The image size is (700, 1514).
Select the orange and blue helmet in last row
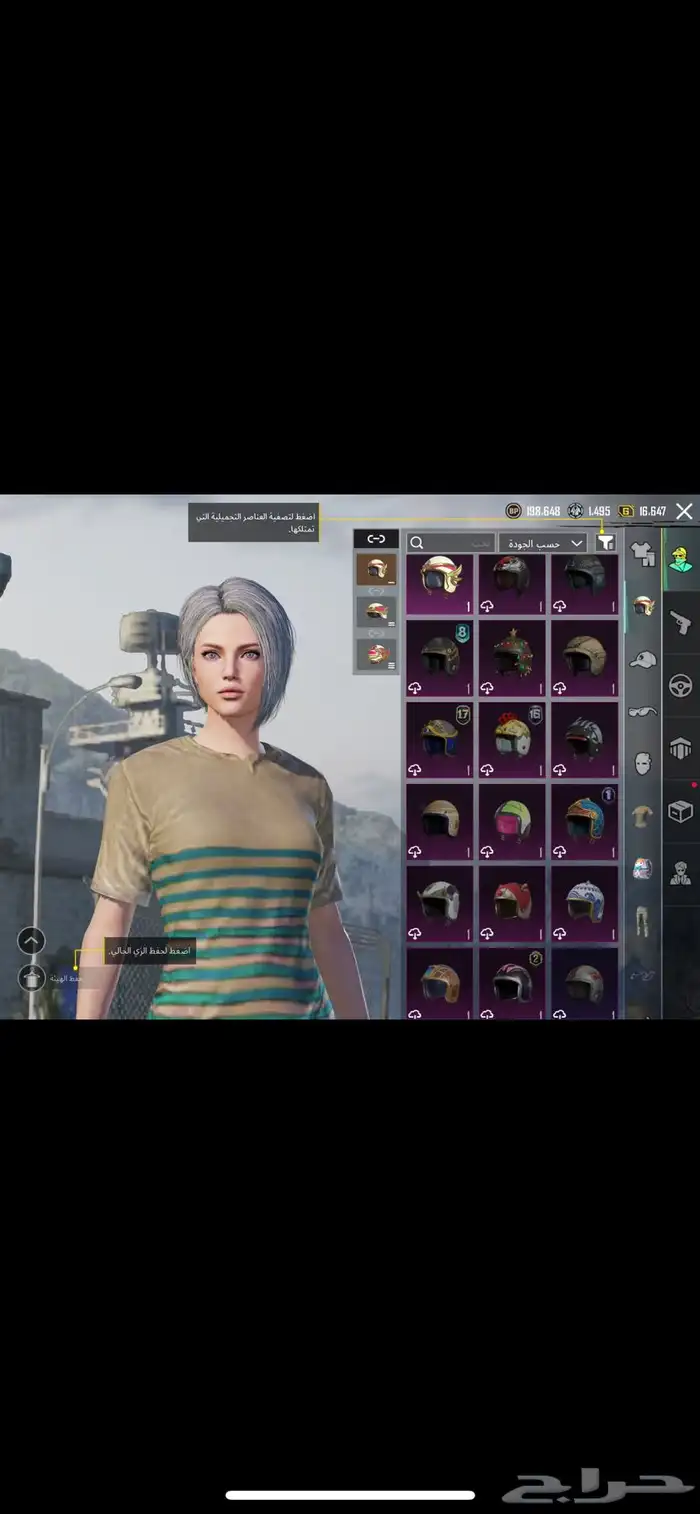point(439,983)
